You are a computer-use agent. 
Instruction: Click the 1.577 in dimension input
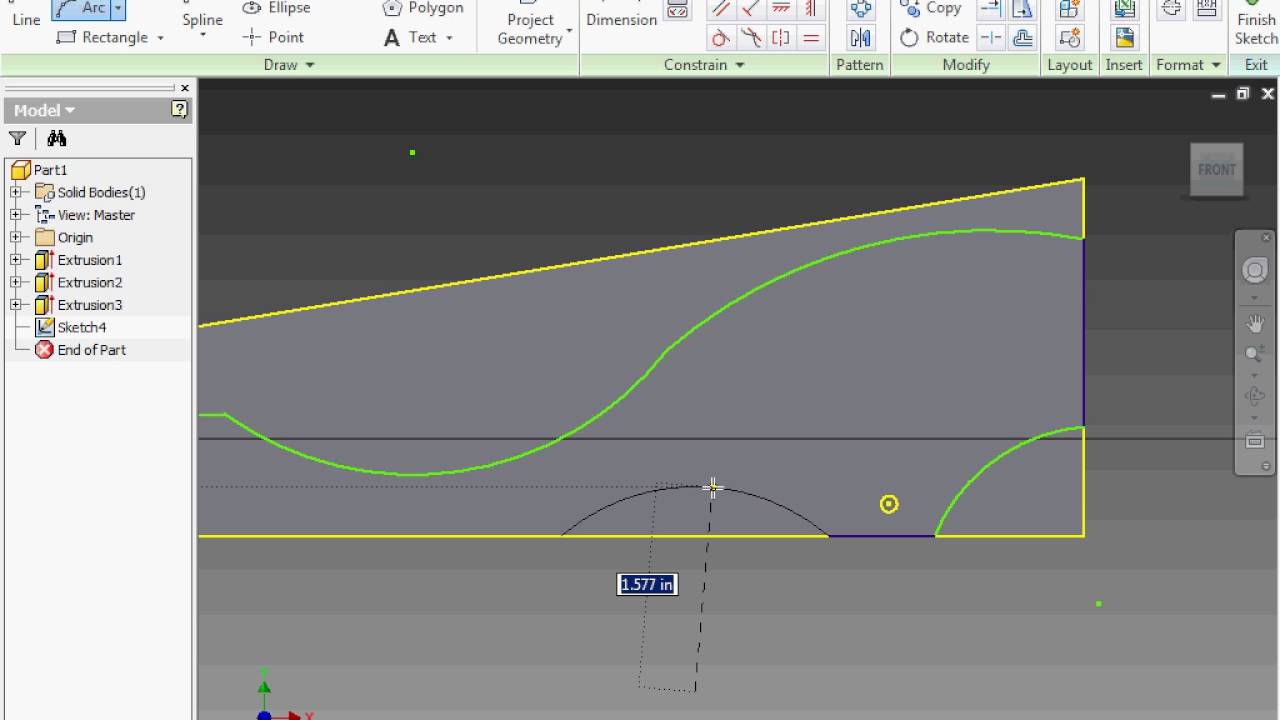coord(647,584)
